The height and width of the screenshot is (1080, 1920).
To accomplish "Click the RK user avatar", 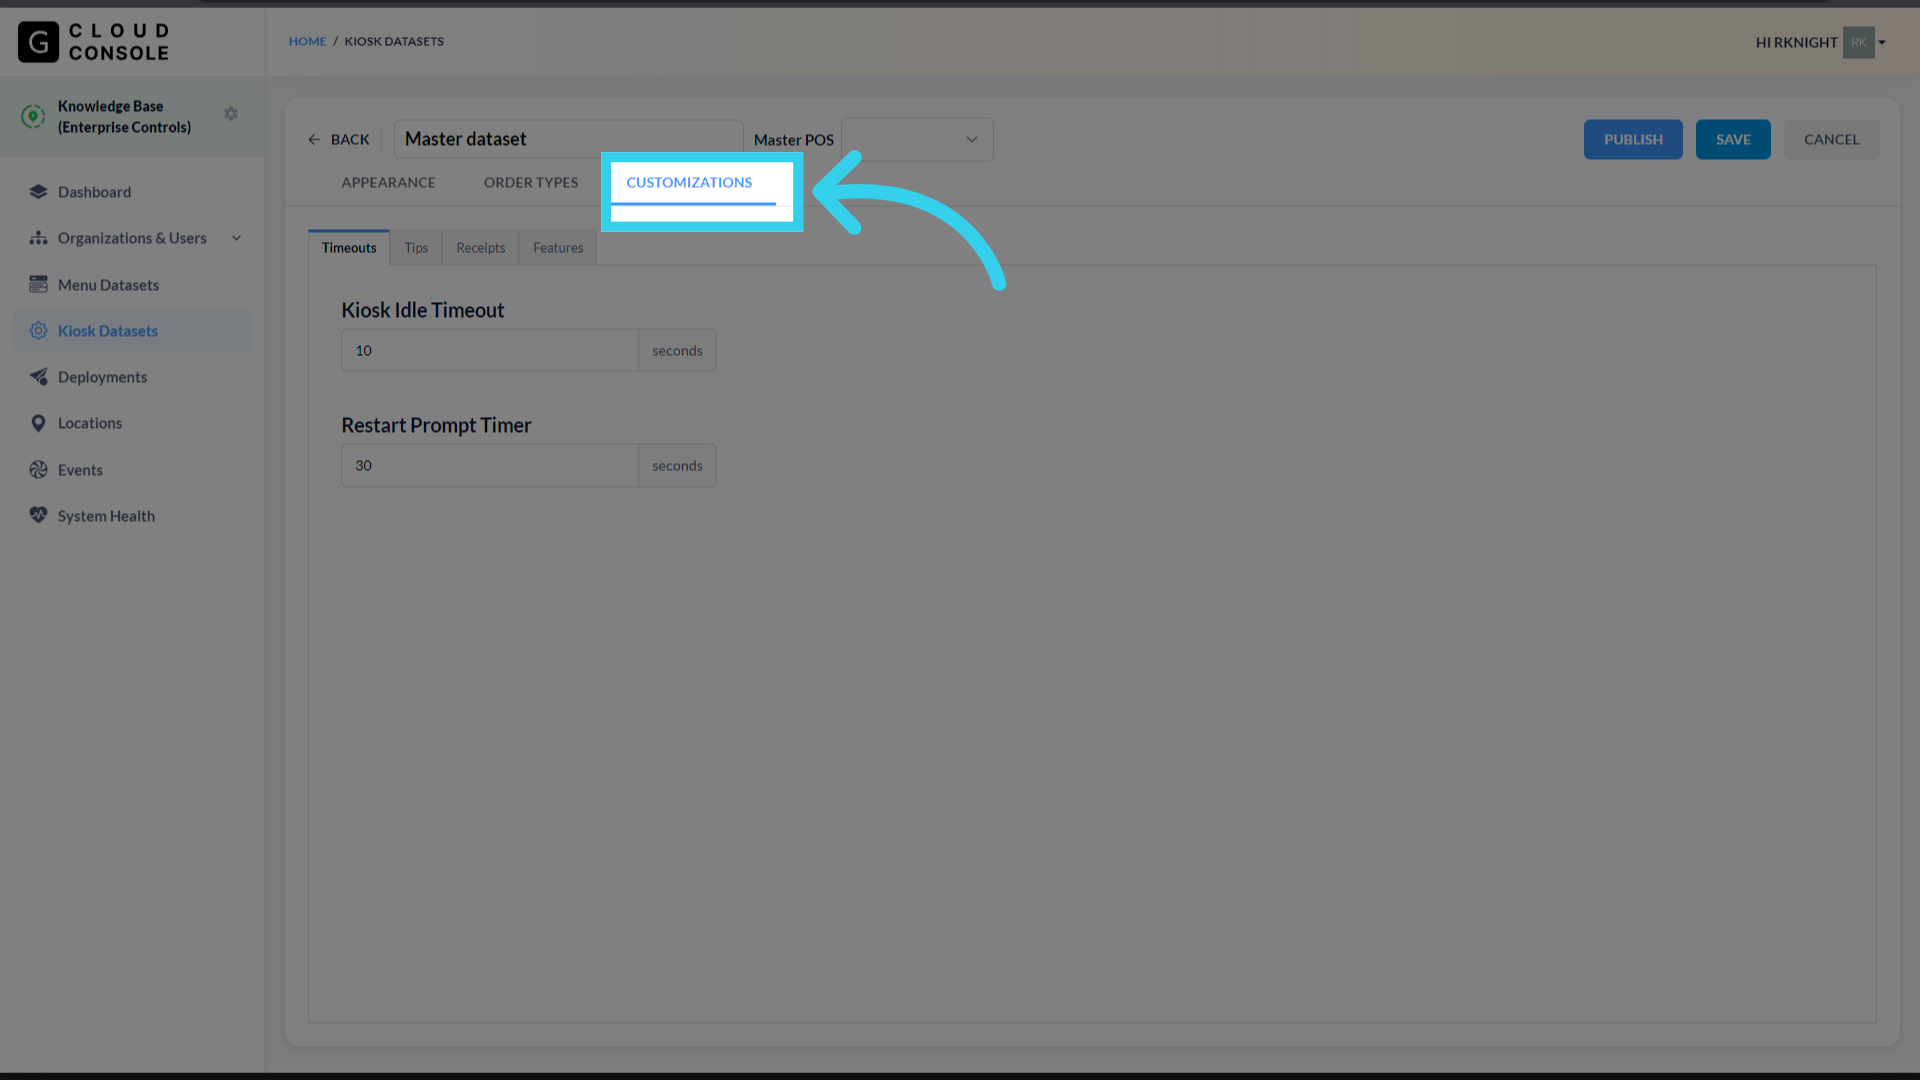I will click(x=1858, y=42).
